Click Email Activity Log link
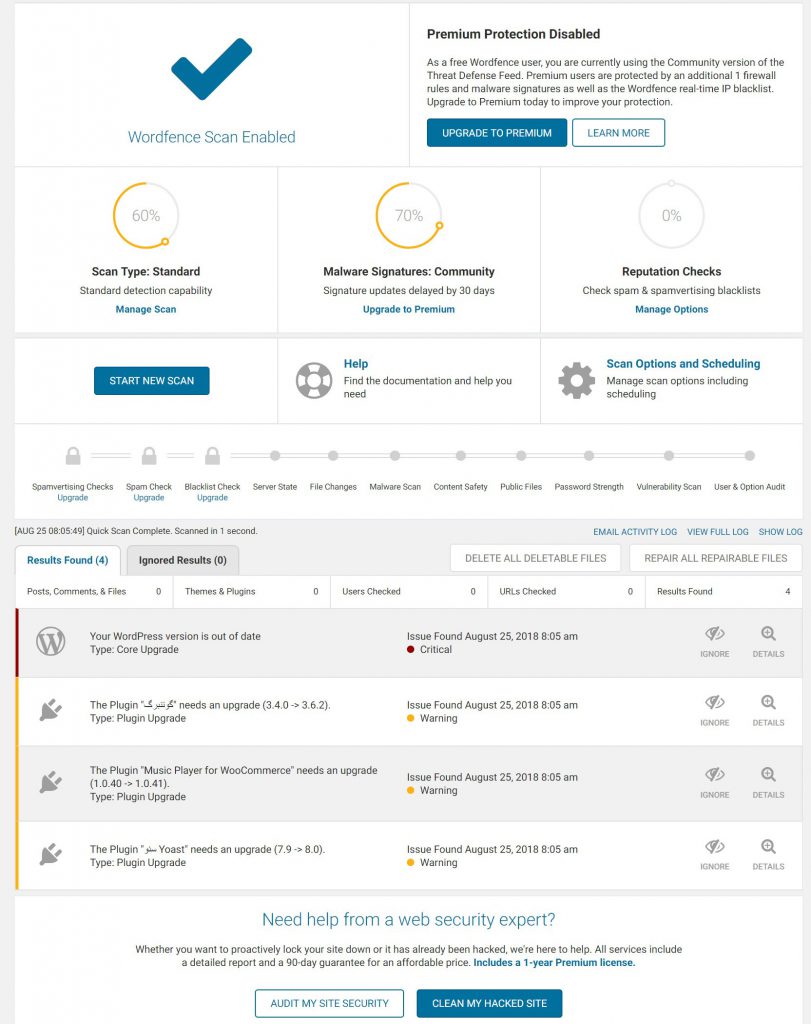Screen dimensions: 811x1024 click(635, 532)
